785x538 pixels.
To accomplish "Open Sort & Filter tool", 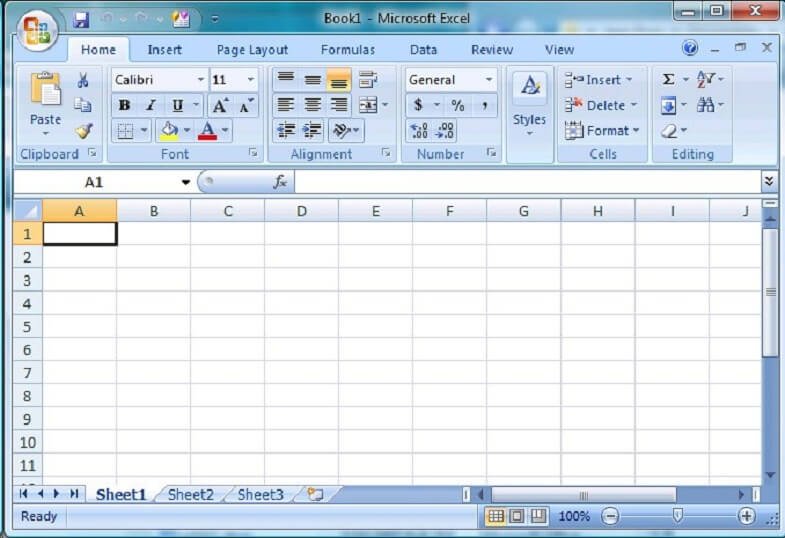I will [706, 79].
